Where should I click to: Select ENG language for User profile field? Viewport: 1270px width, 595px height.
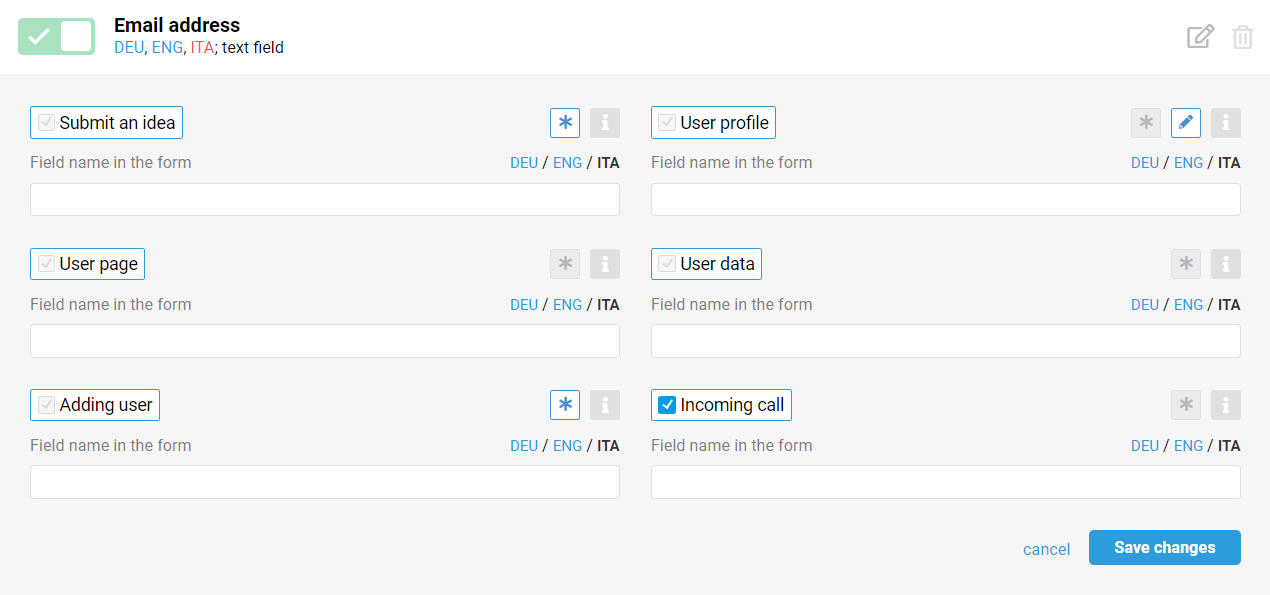pyautogui.click(x=1188, y=163)
